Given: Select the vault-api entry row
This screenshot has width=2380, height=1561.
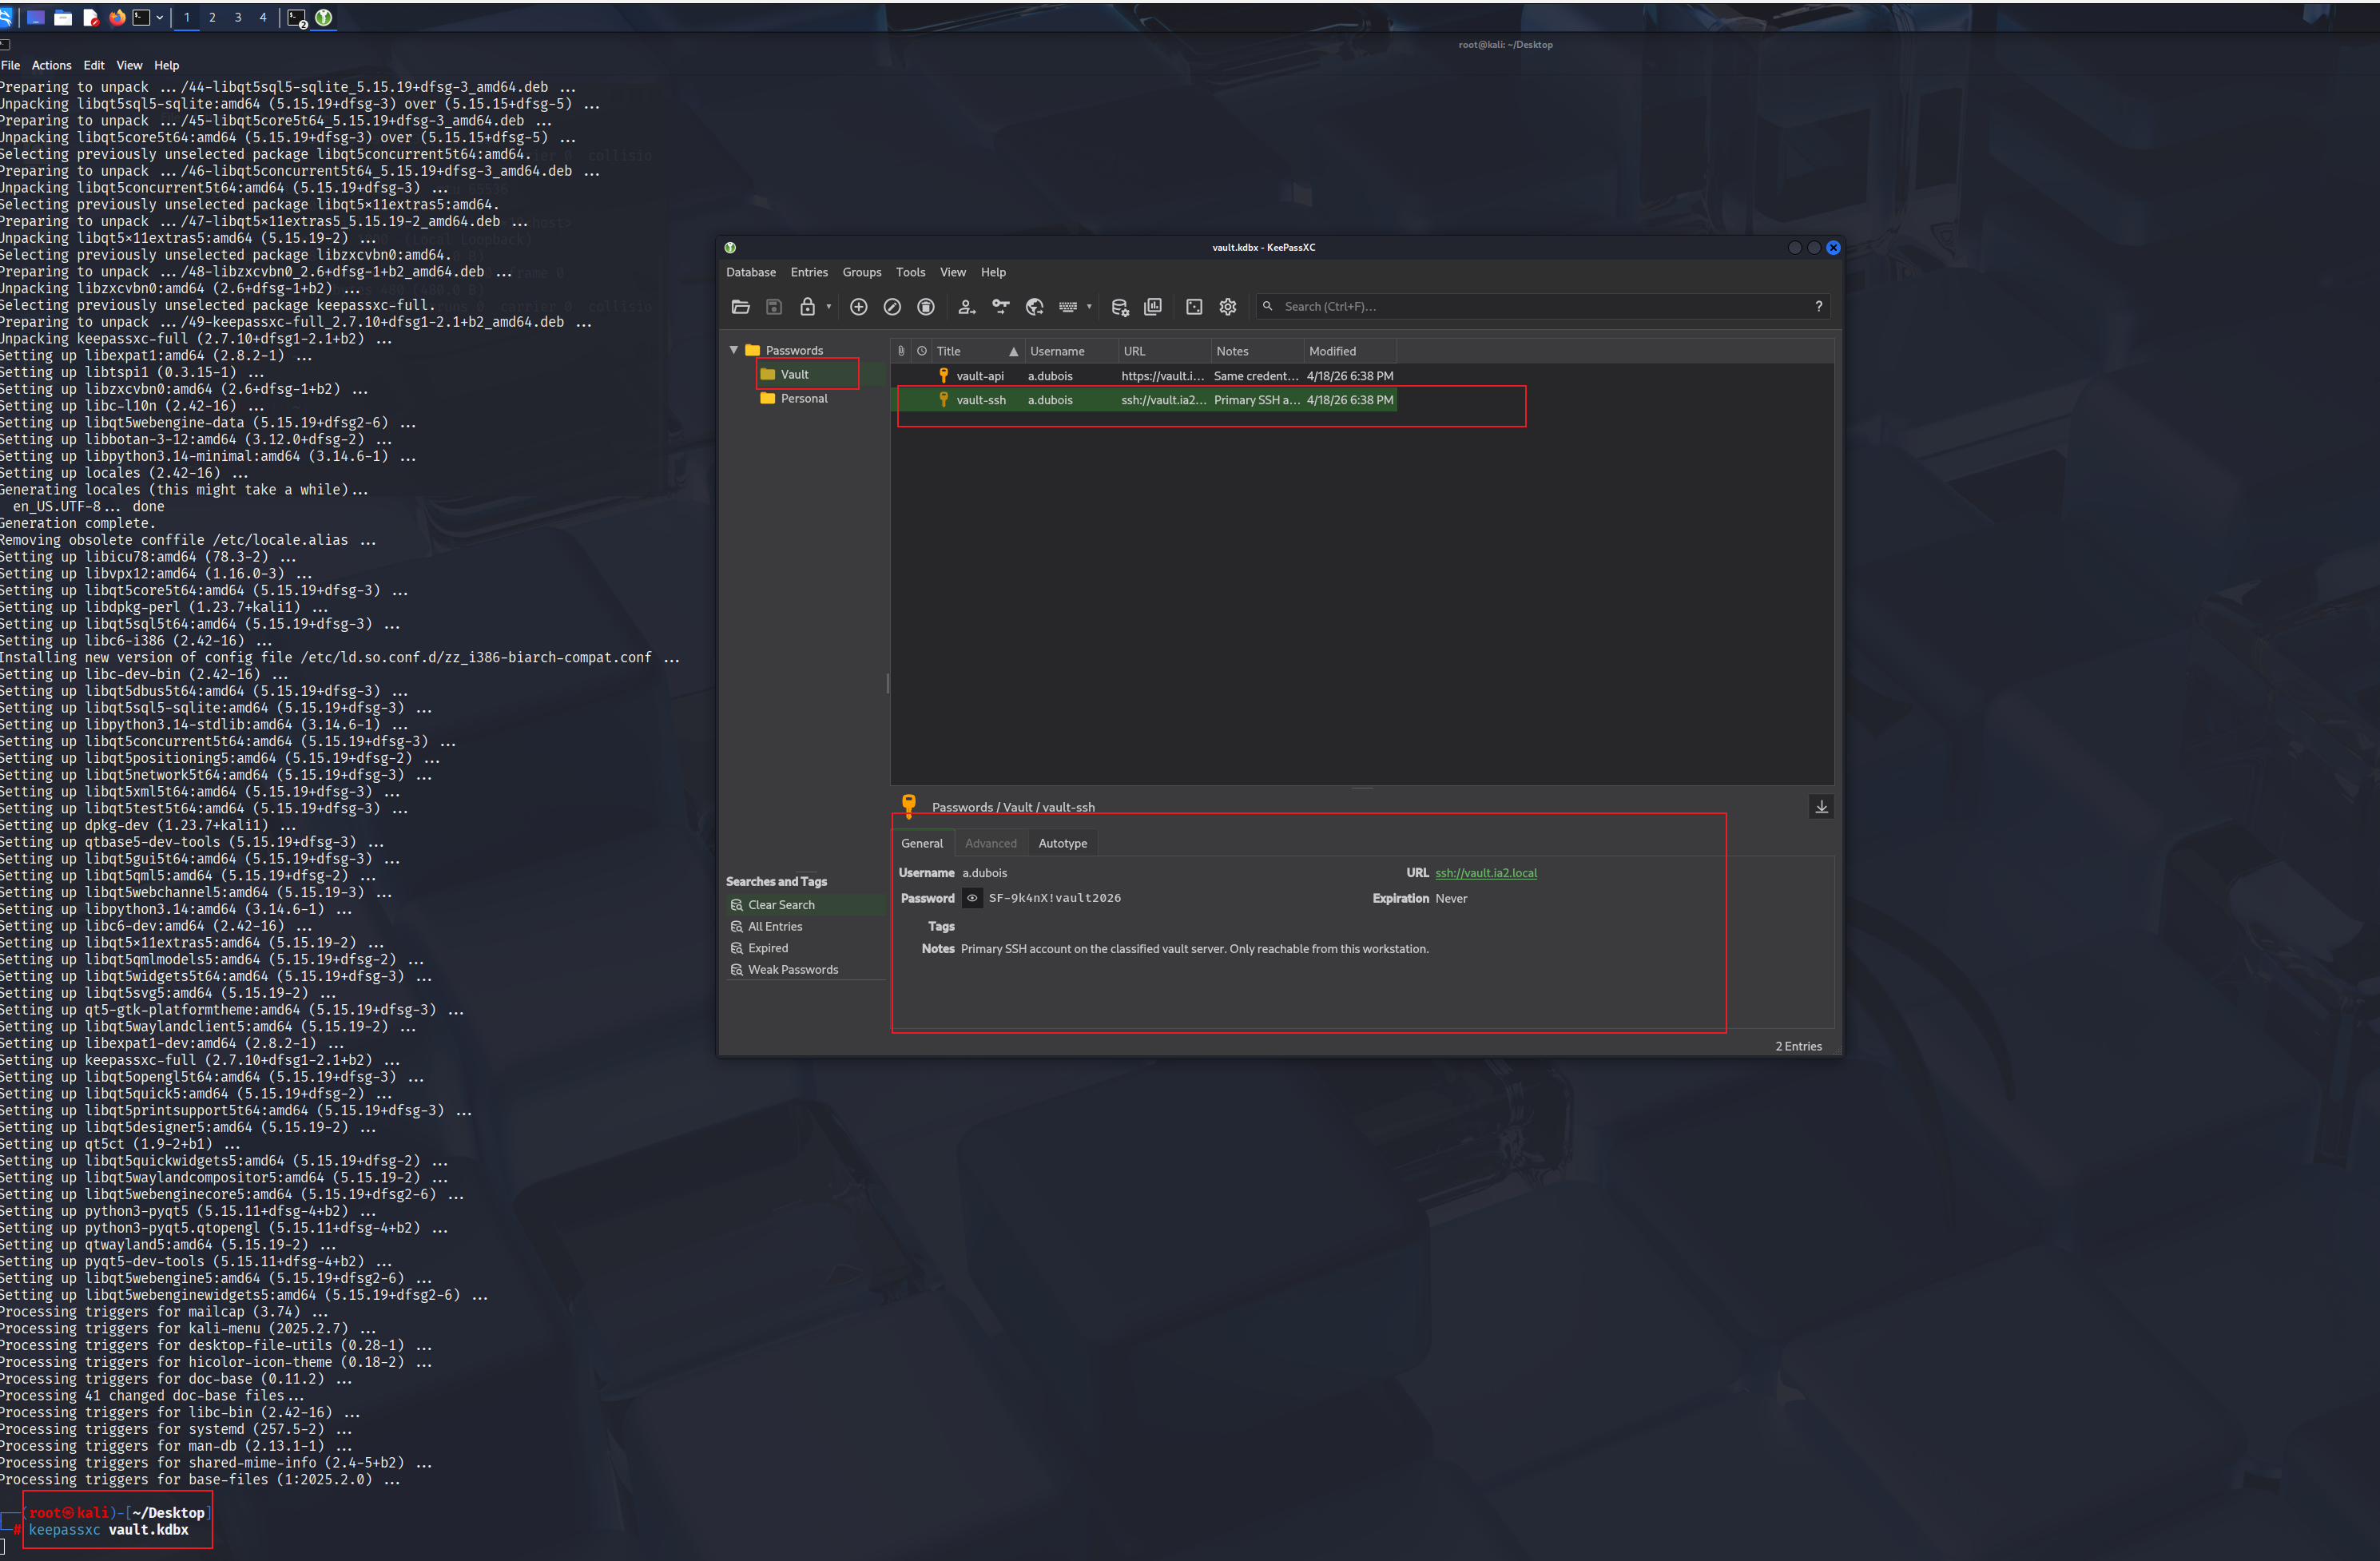Looking at the screenshot, I should (x=1144, y=376).
